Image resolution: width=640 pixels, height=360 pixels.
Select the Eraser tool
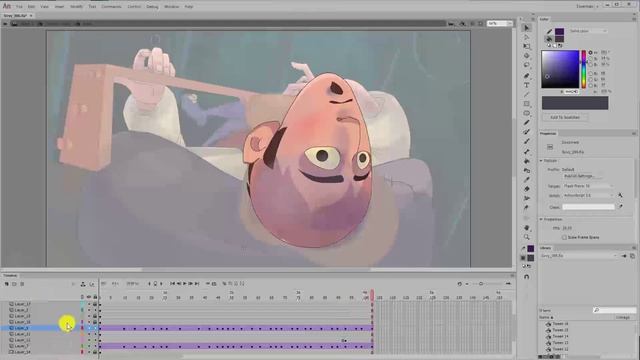527,189
